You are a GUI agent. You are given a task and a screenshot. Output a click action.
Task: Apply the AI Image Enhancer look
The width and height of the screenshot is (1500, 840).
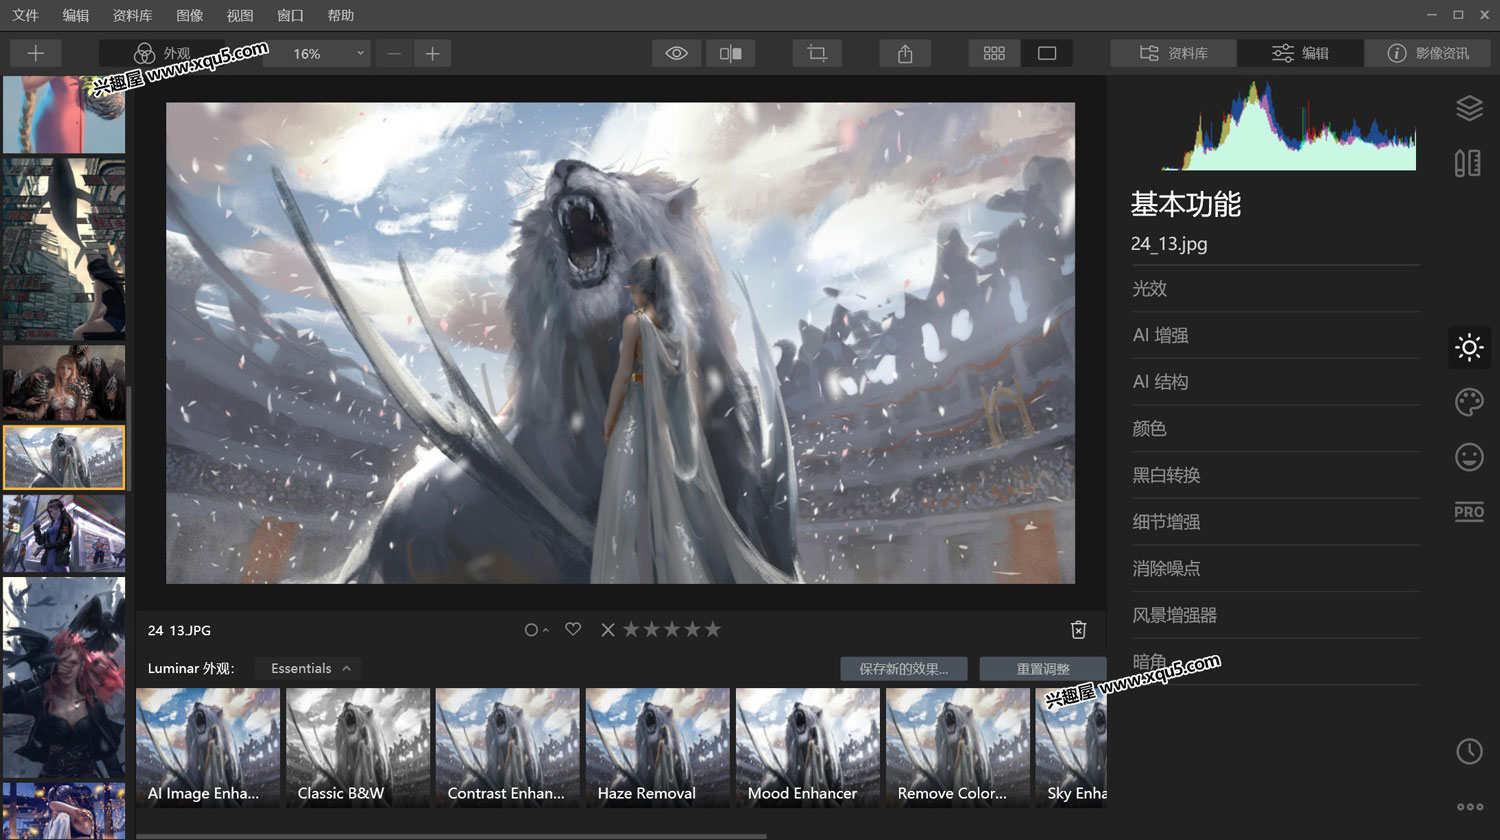coord(208,747)
